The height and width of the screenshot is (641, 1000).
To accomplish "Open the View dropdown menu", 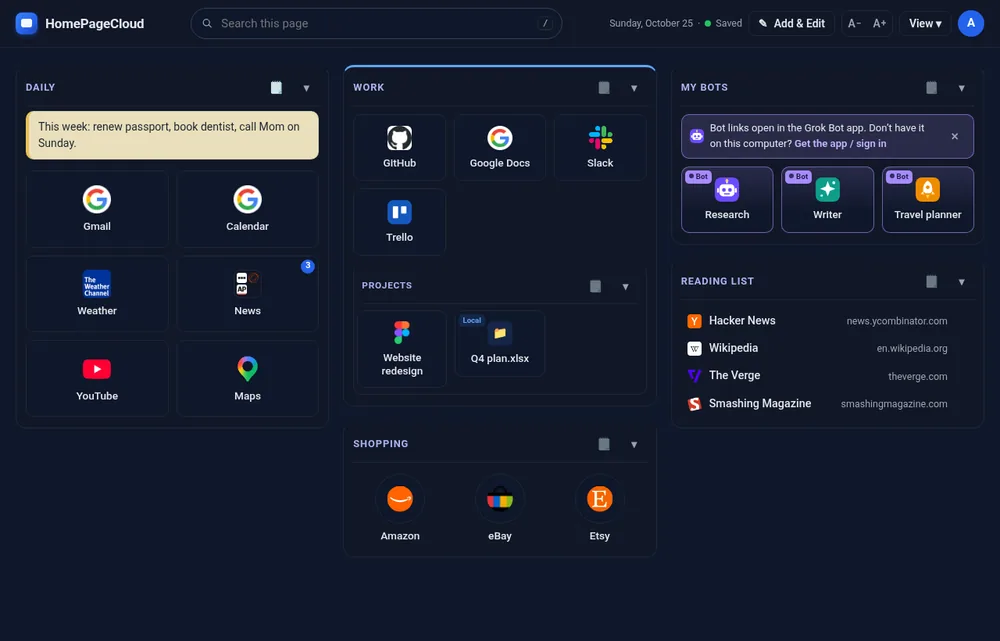I will (x=925, y=24).
